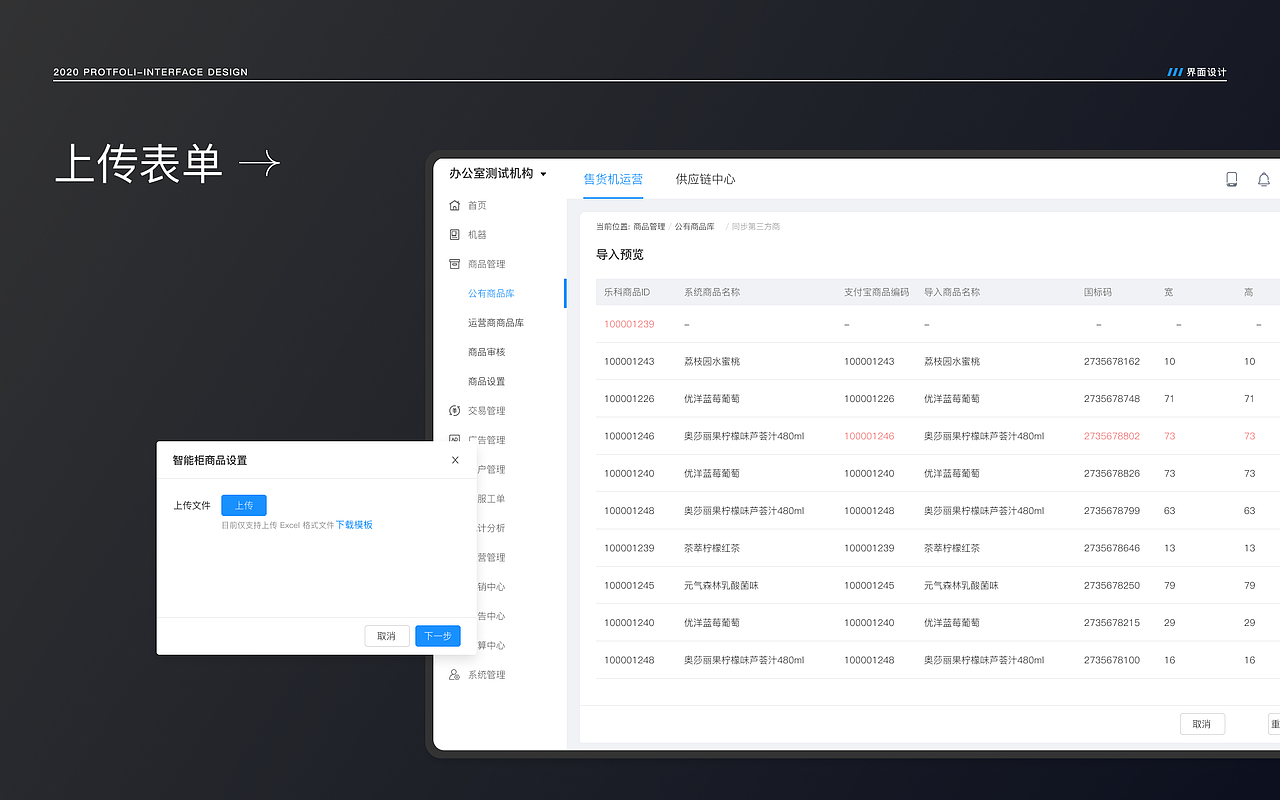Viewport: 1280px width, 800px height.
Task: Click the user-gear icon beside 系统管理
Action: click(455, 675)
